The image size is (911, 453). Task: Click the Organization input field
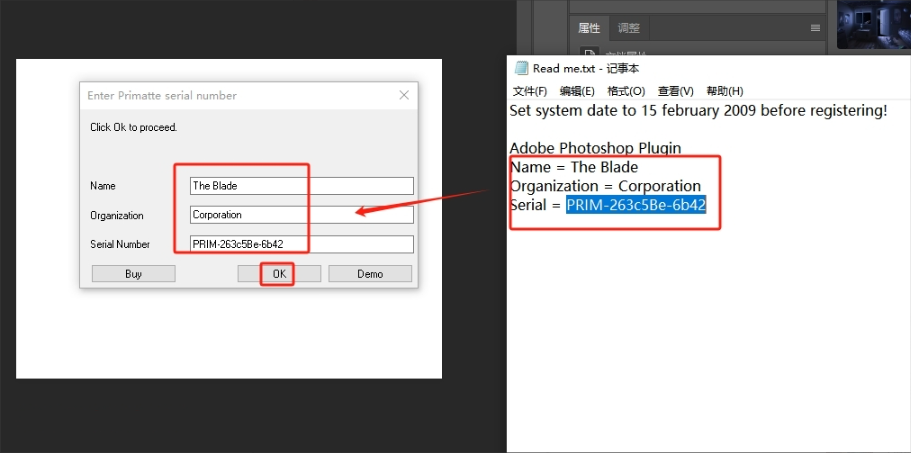click(x=302, y=215)
